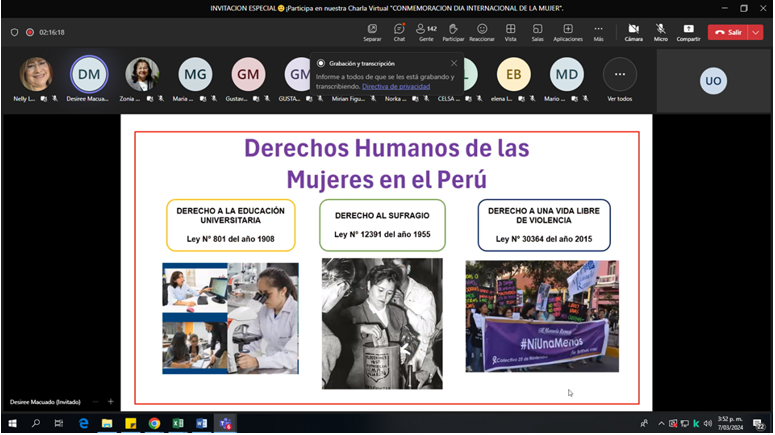Open Sticky Notes from taskbar
The image size is (775, 435).
click(130, 424)
